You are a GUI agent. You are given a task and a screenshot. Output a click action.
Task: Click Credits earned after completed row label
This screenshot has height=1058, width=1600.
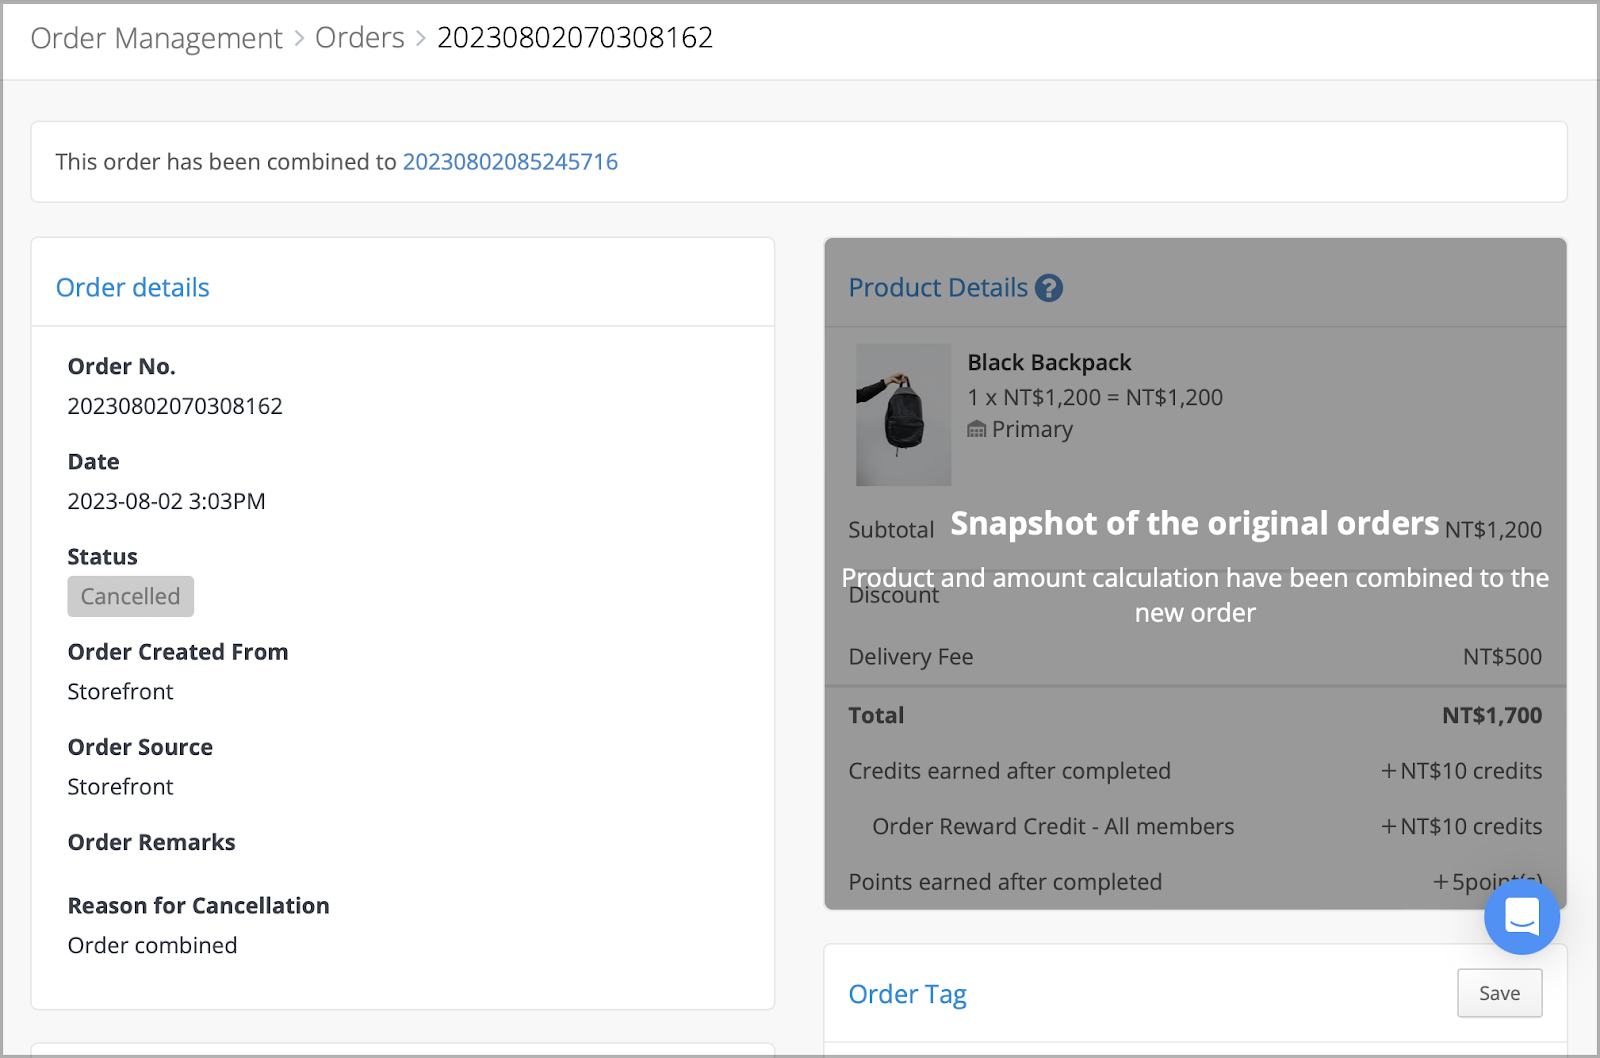click(x=1009, y=771)
